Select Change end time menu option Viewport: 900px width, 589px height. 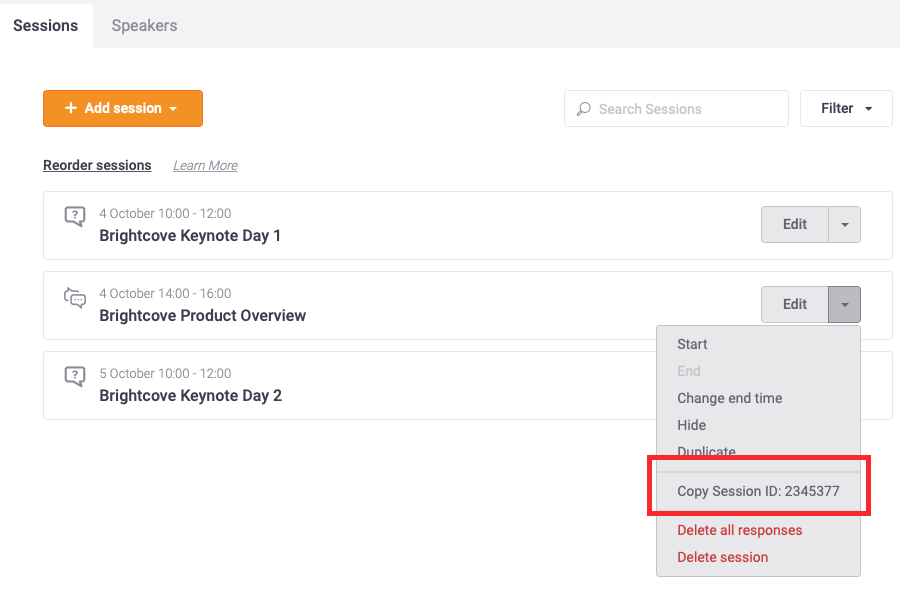click(730, 398)
